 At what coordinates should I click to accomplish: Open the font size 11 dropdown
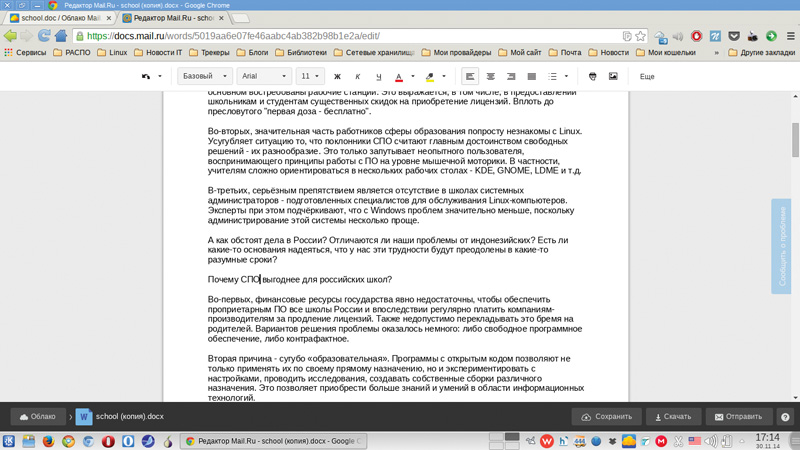pyautogui.click(x=310, y=77)
